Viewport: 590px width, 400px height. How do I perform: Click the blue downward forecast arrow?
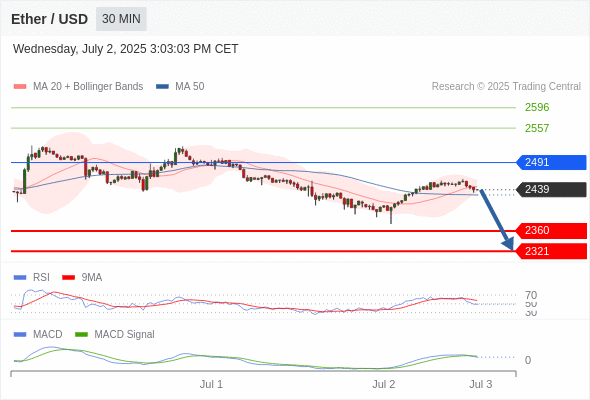[497, 220]
